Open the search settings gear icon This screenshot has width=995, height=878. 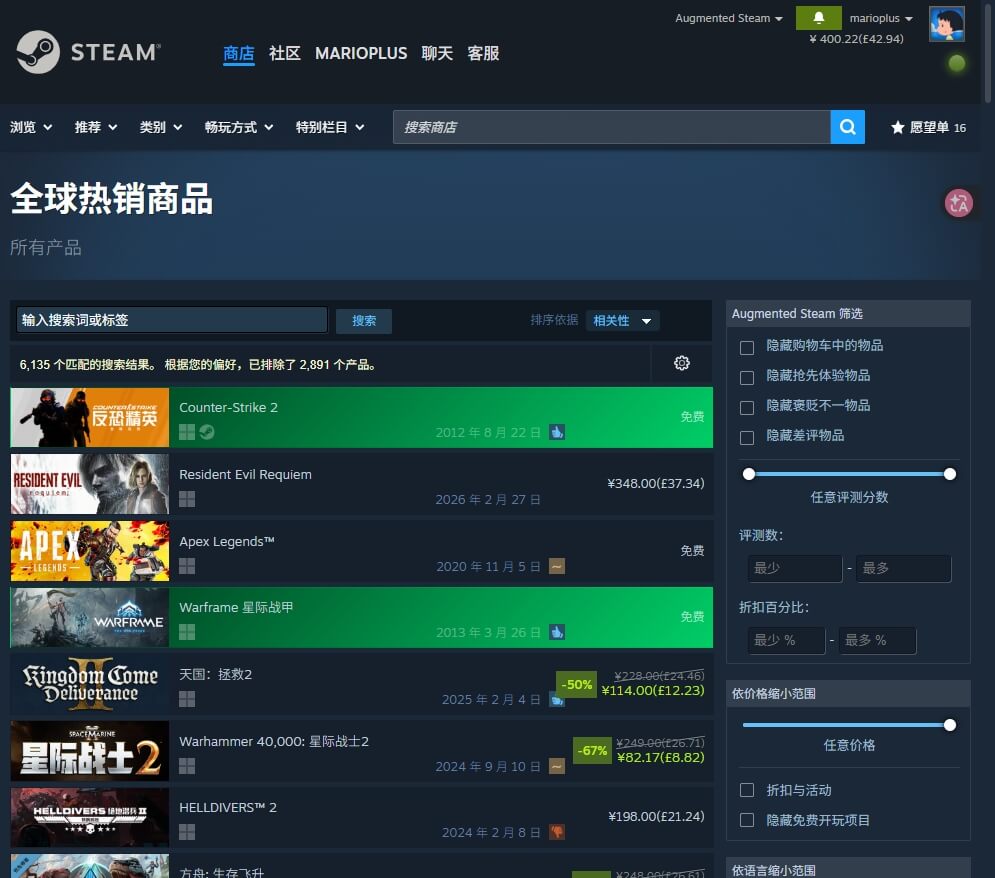coord(682,363)
